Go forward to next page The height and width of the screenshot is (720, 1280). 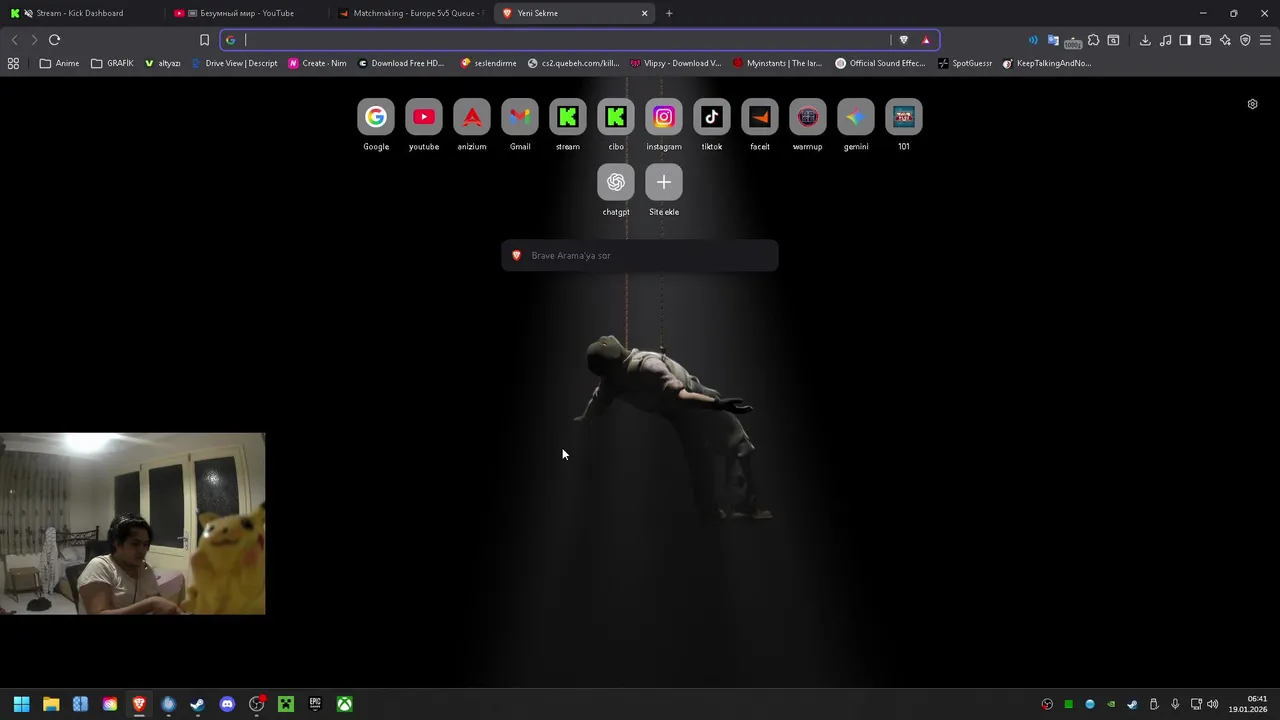[x=34, y=40]
